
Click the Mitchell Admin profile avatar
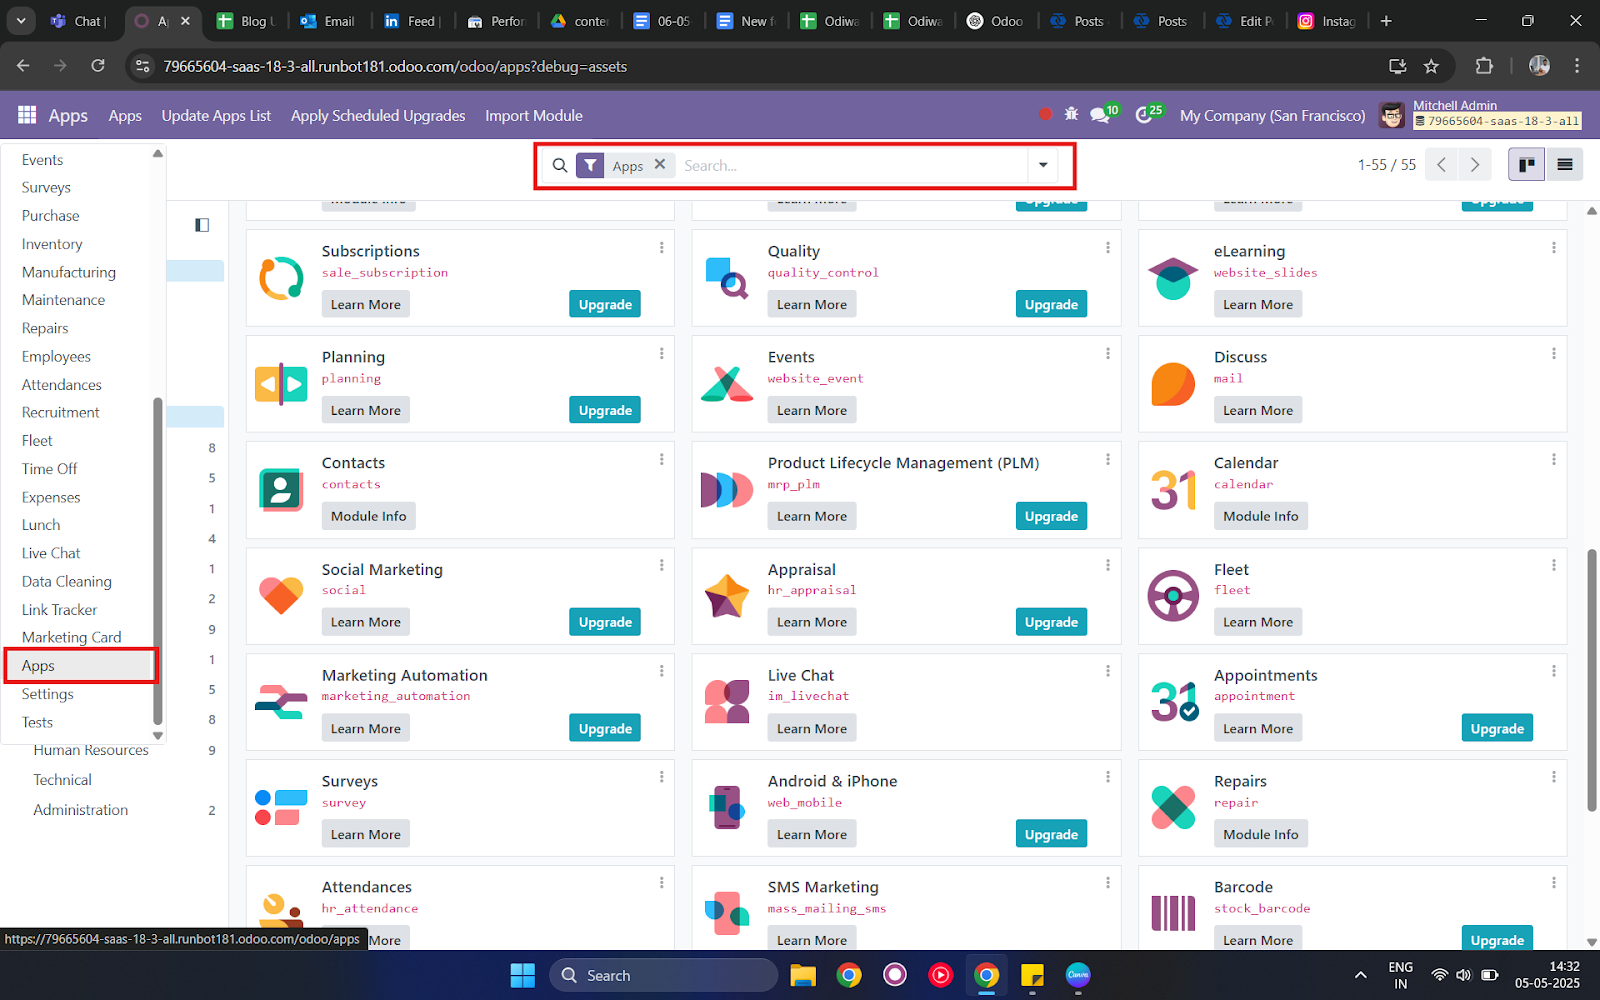click(1391, 115)
